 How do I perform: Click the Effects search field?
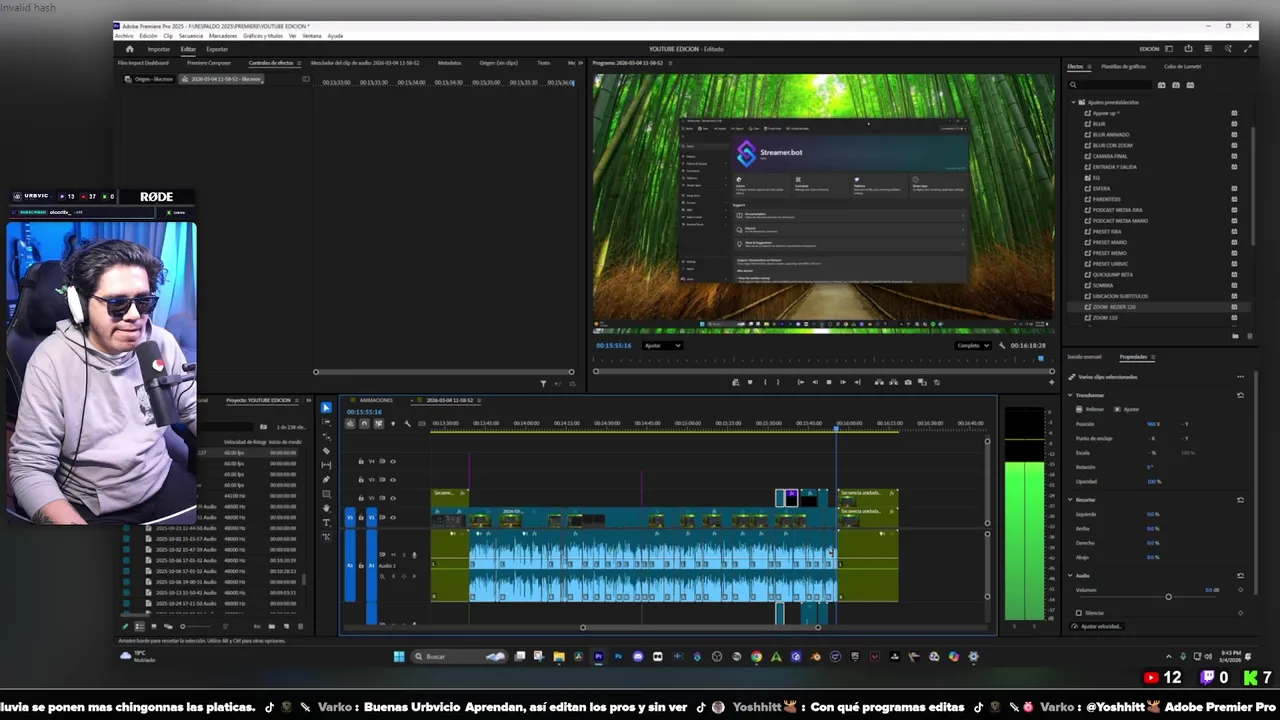click(x=1112, y=85)
